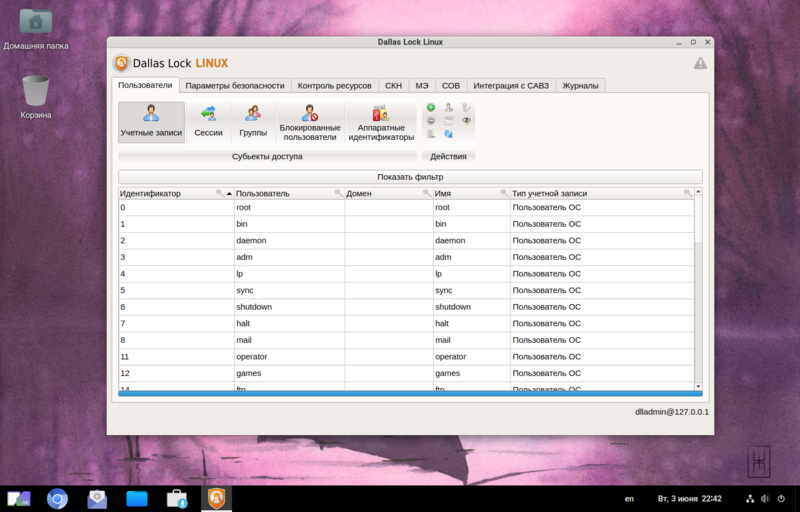The height and width of the screenshot is (512, 800).
Task: Open Блокированные пользователи section
Action: click(x=309, y=121)
